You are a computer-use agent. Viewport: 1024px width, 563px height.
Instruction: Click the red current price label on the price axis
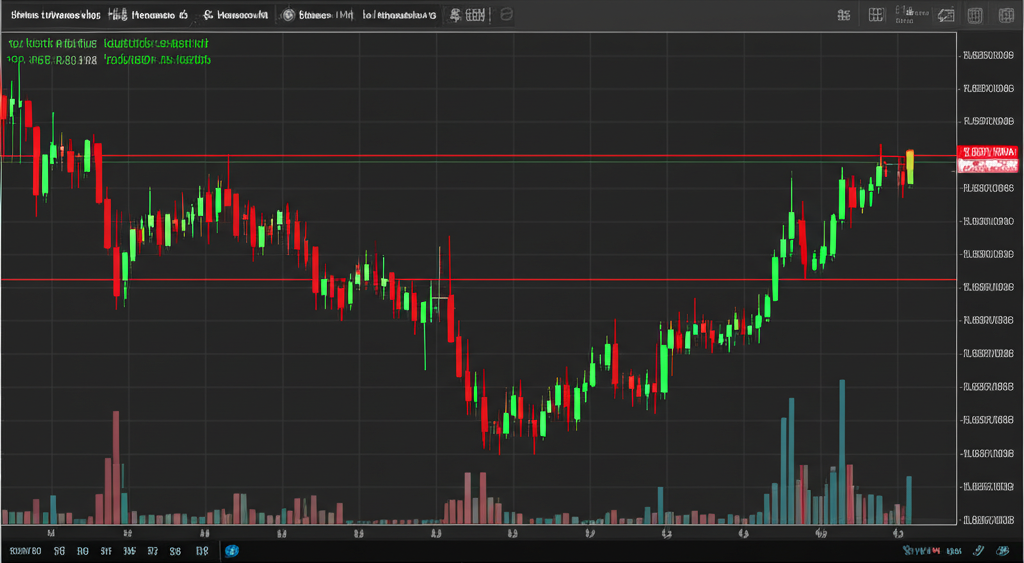click(986, 152)
